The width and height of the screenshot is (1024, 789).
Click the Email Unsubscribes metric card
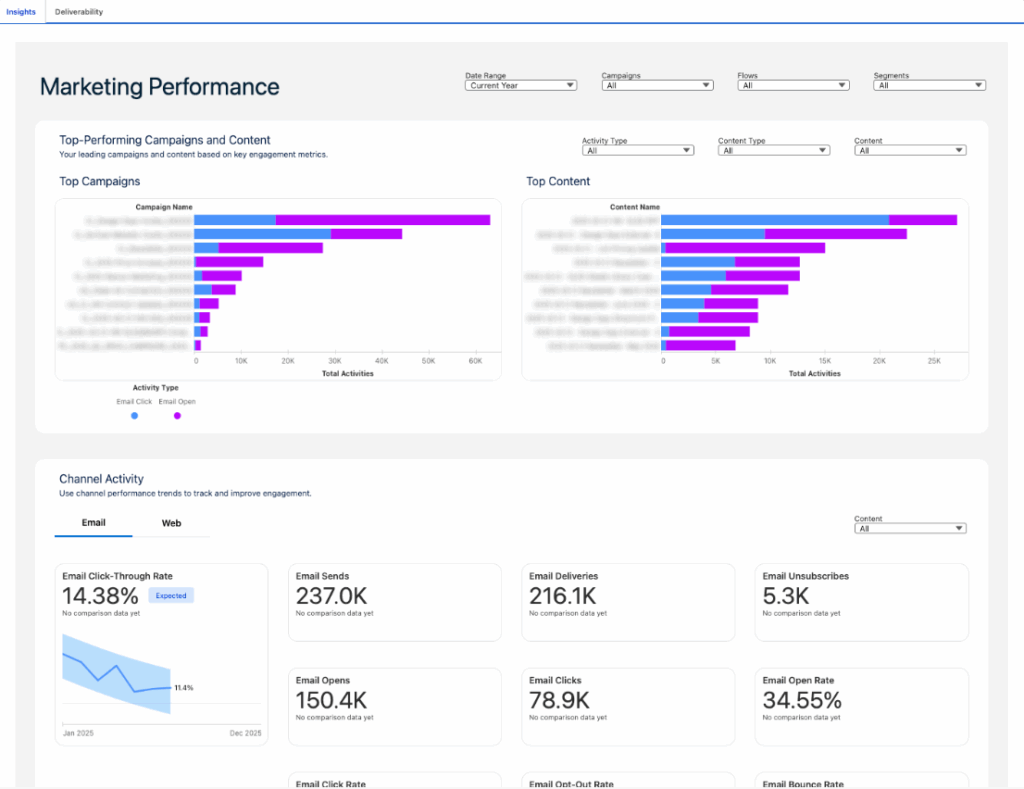[x=861, y=602]
